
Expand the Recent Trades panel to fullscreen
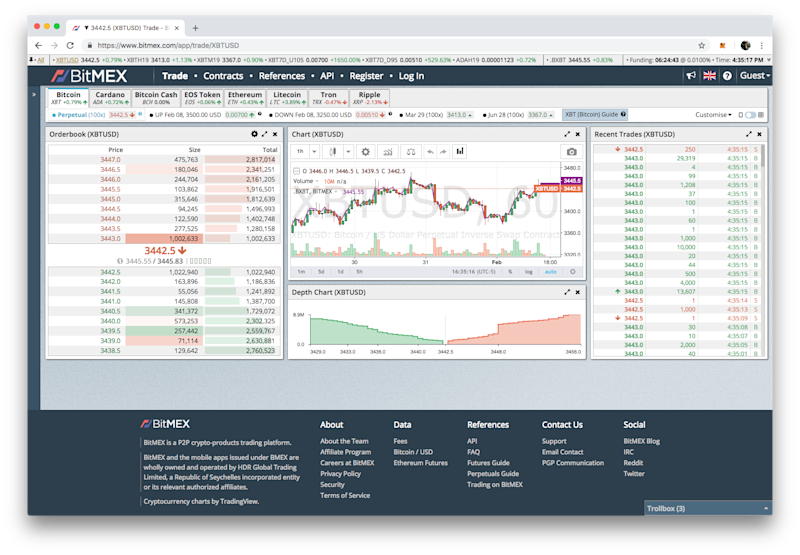click(x=748, y=134)
